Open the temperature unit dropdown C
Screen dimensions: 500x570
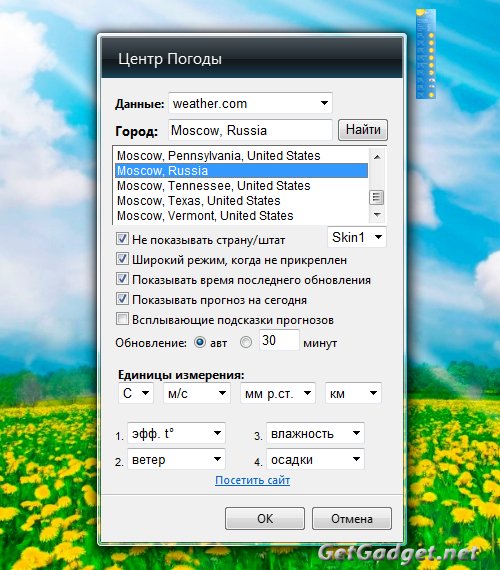[136, 393]
